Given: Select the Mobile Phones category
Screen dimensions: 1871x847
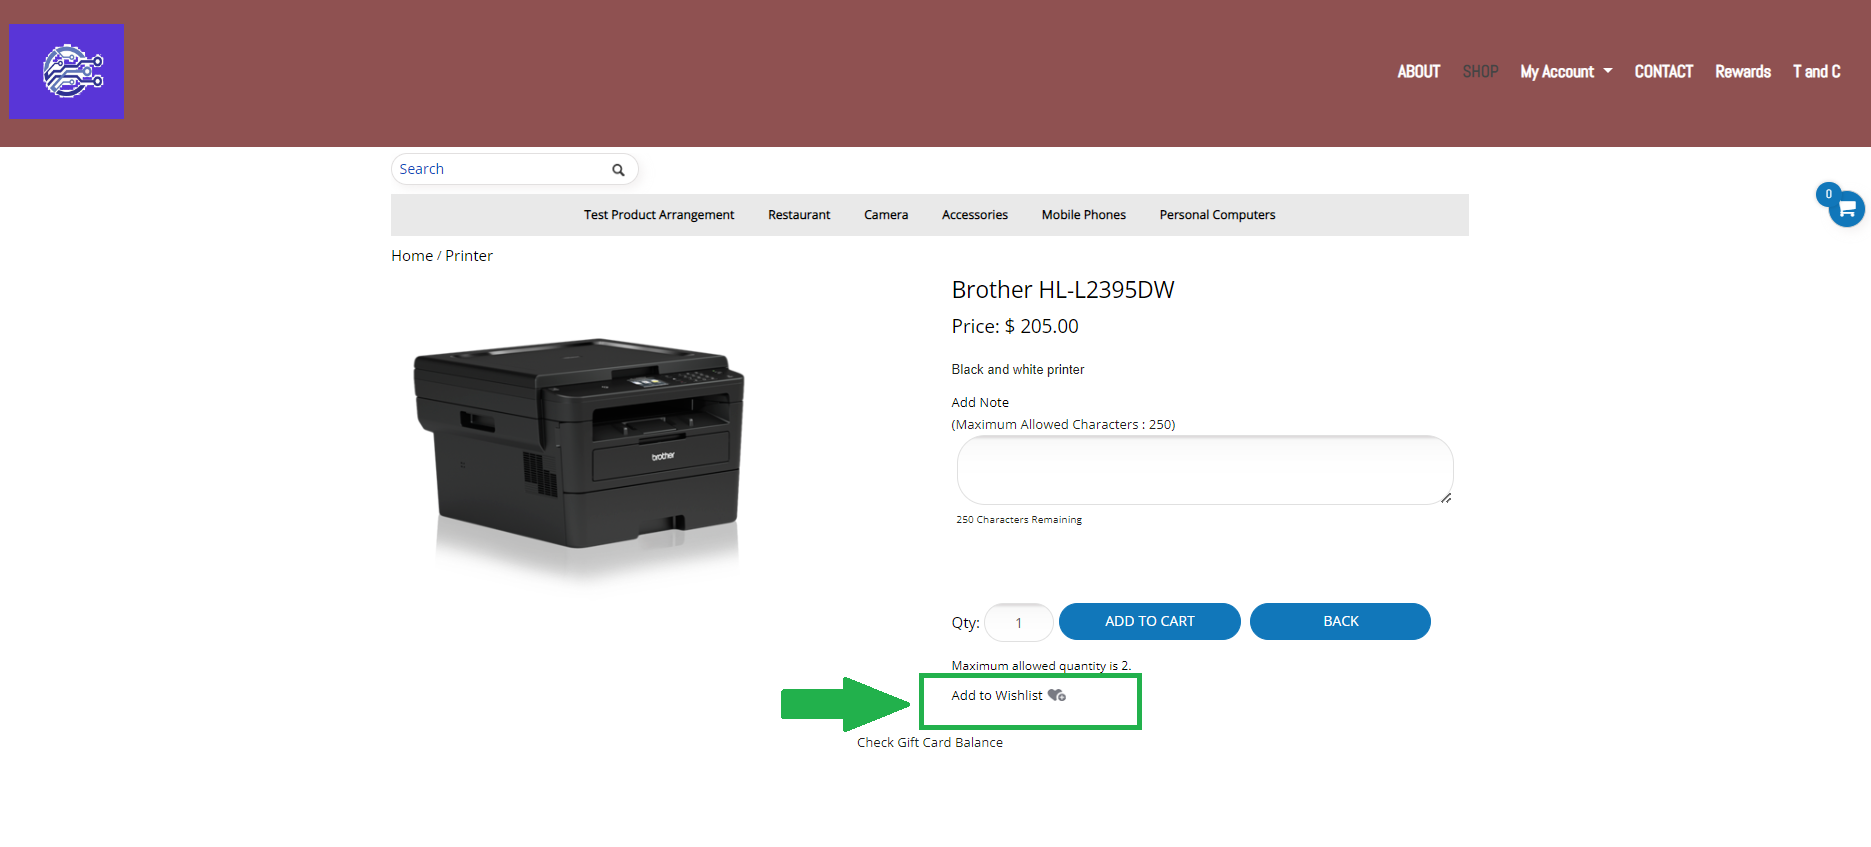Looking at the screenshot, I should (1083, 215).
